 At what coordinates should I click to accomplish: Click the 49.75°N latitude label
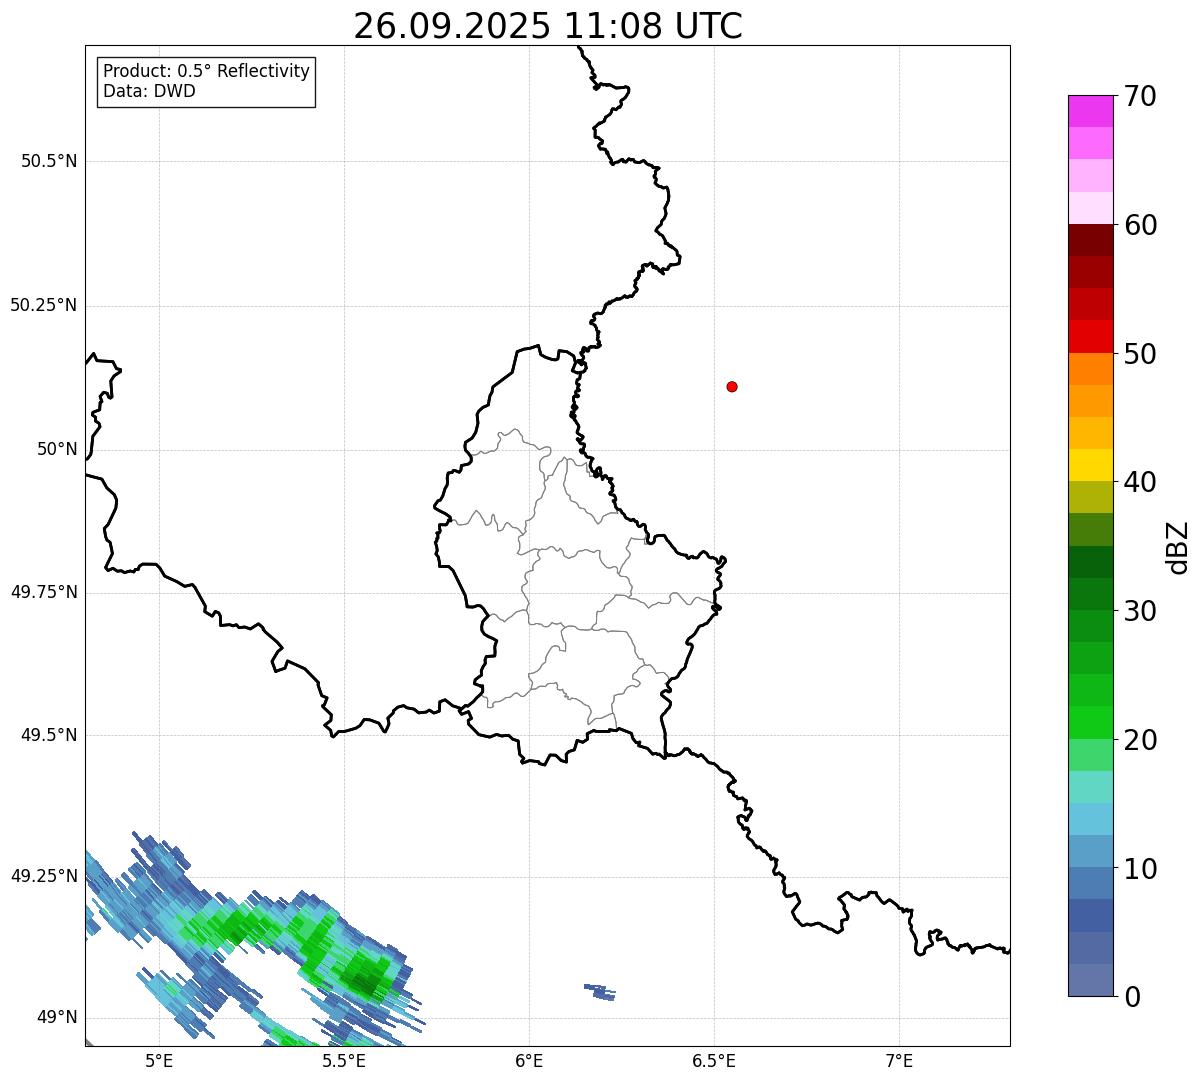(x=44, y=592)
